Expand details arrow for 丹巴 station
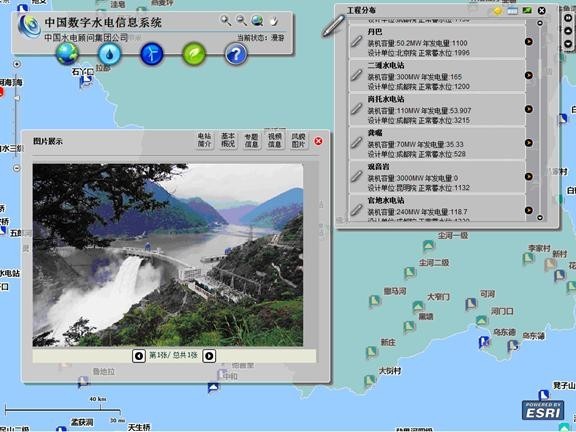The image size is (576, 432). 529,42
